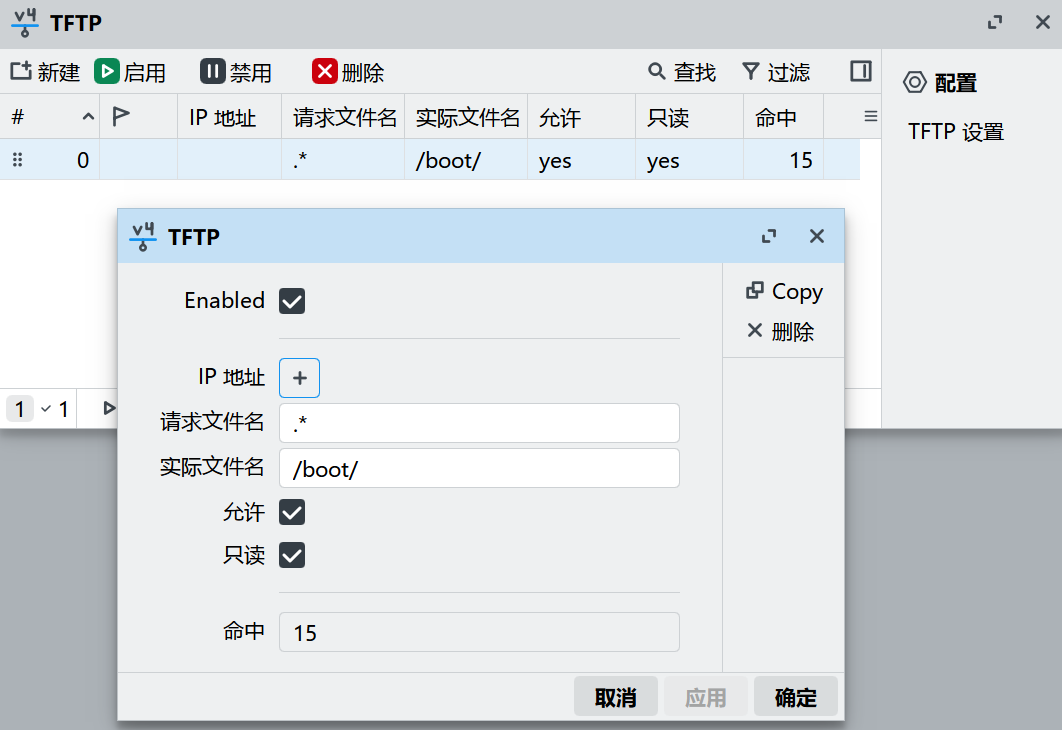The image size is (1062, 730).
Task: Toggle the 只读 checkbox
Action: click(x=292, y=555)
